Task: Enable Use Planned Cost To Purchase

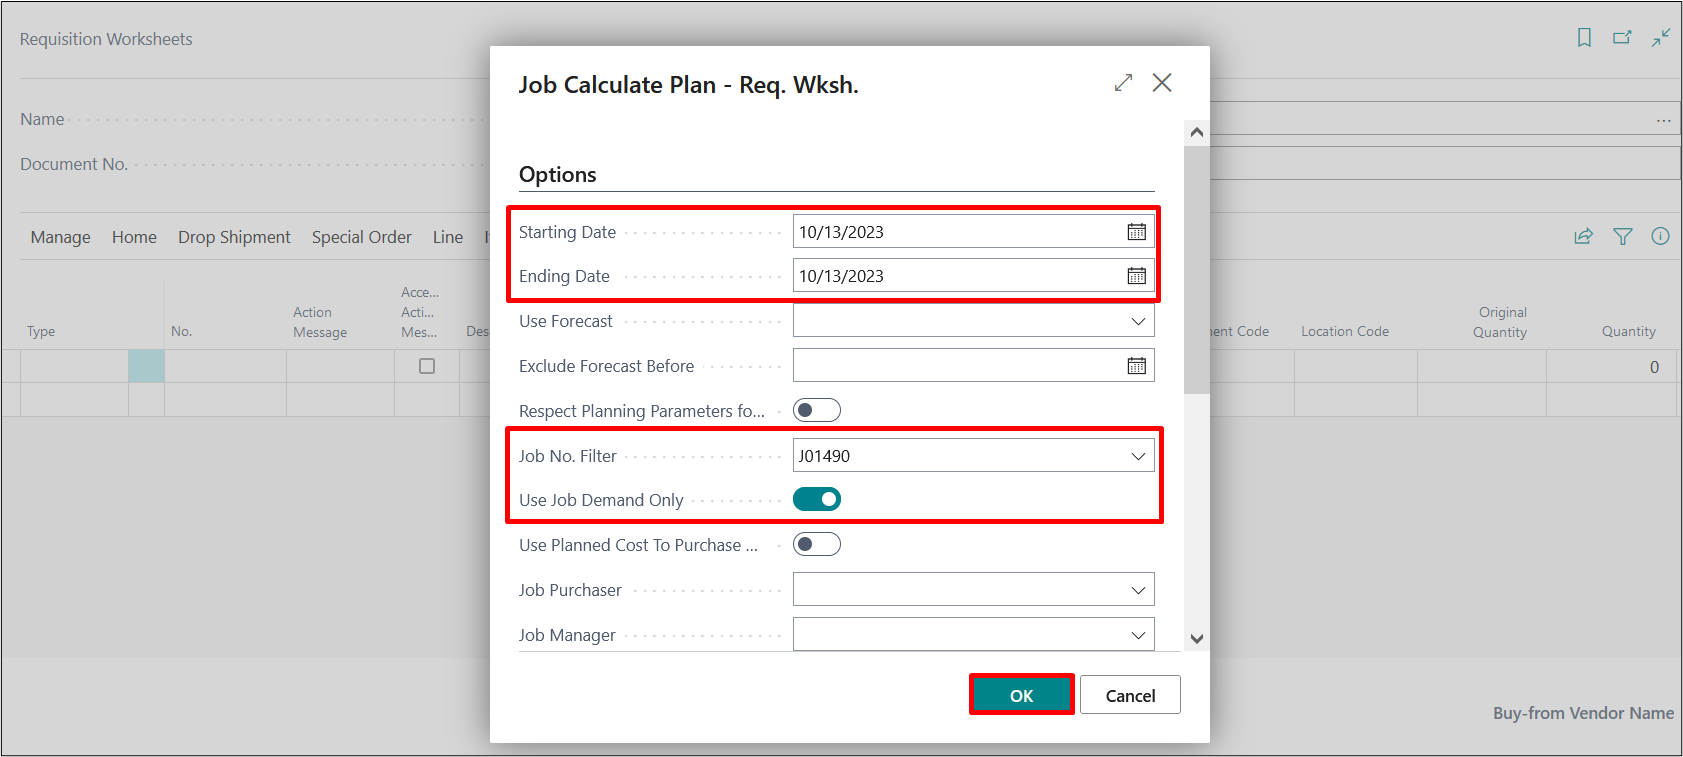Action: pos(816,544)
